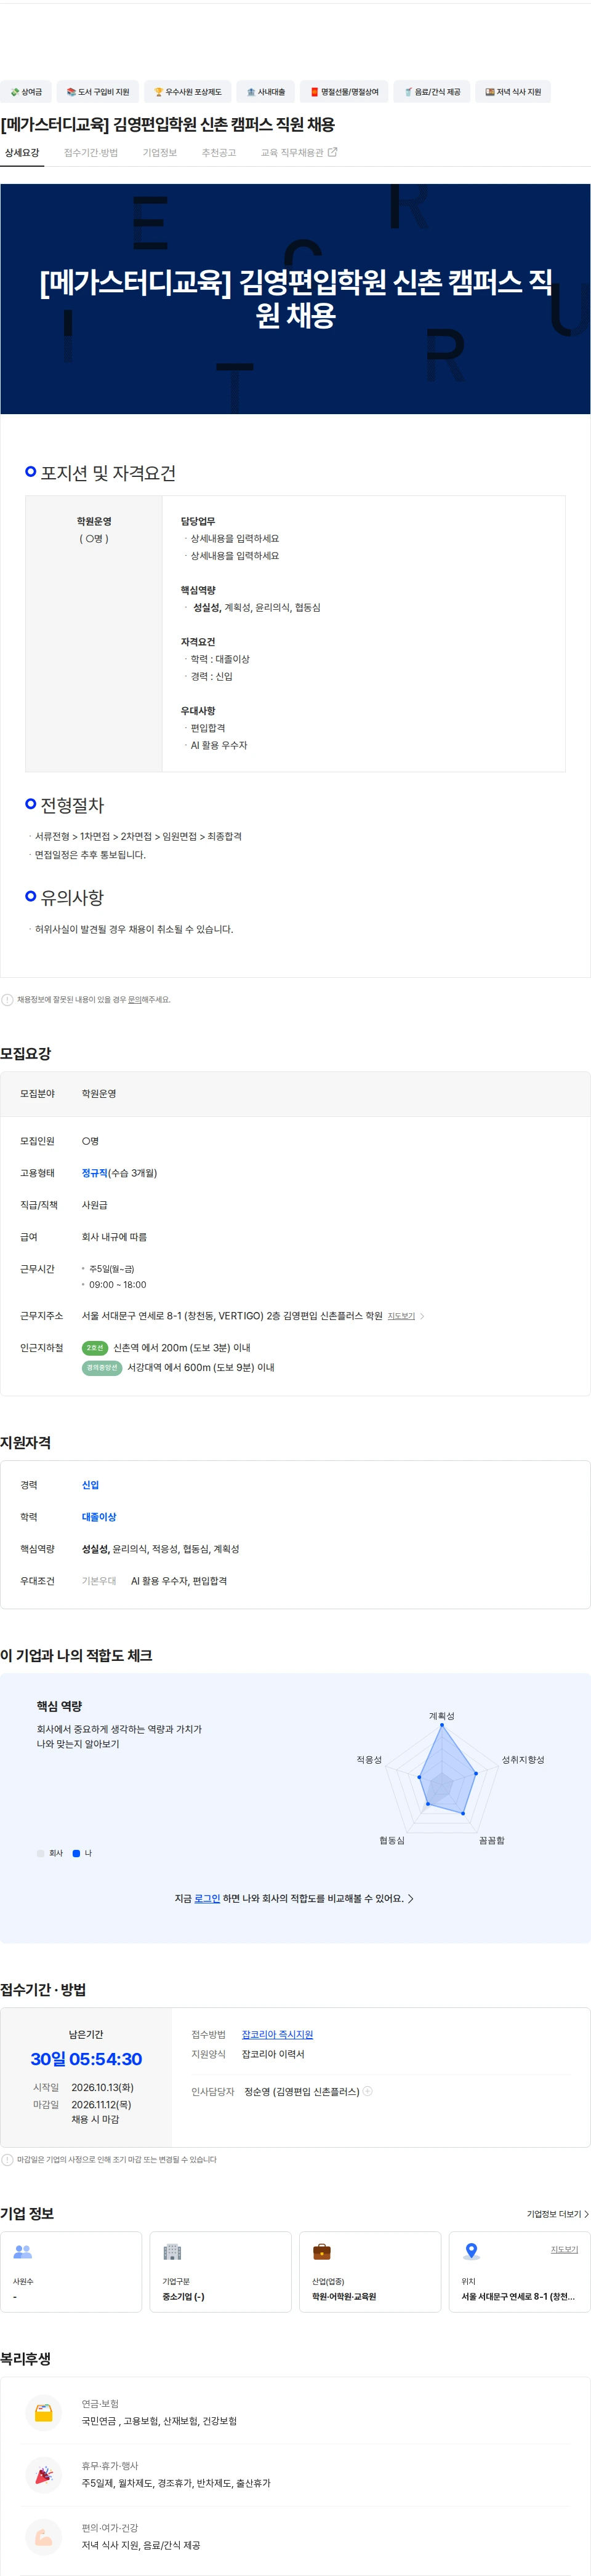The height and width of the screenshot is (2576, 591).
Task: Click the 명절선물/명절상여 tag
Action: (344, 92)
